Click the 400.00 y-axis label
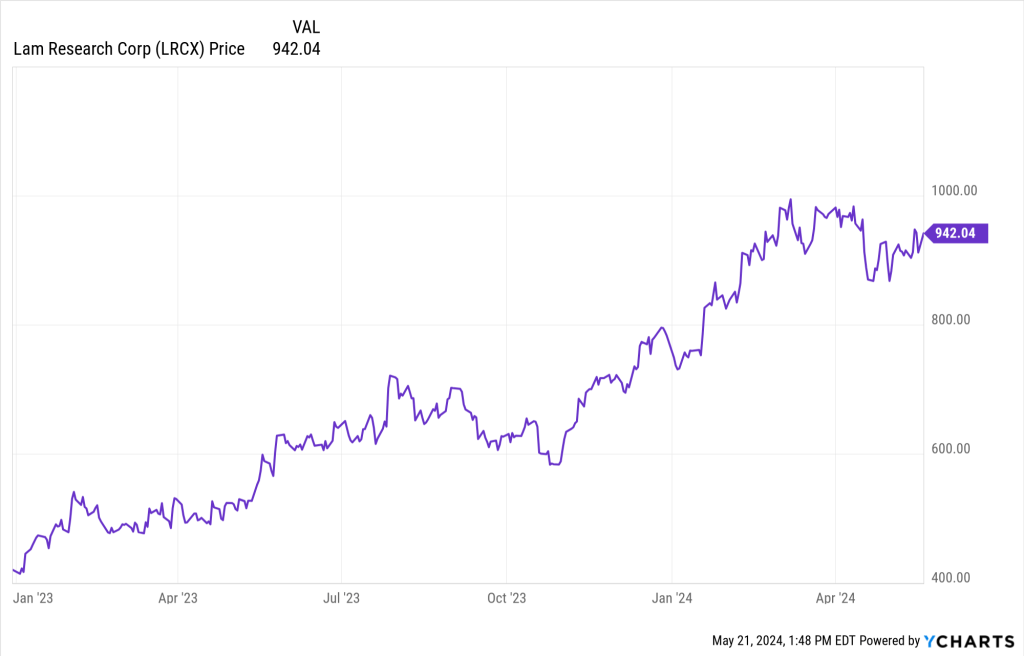The height and width of the screenshot is (656, 1024). point(950,578)
